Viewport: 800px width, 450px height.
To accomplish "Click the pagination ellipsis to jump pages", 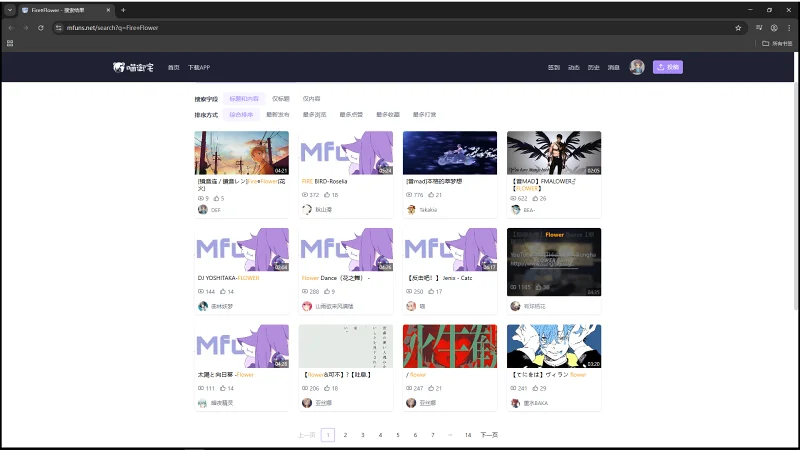I will click(449, 435).
